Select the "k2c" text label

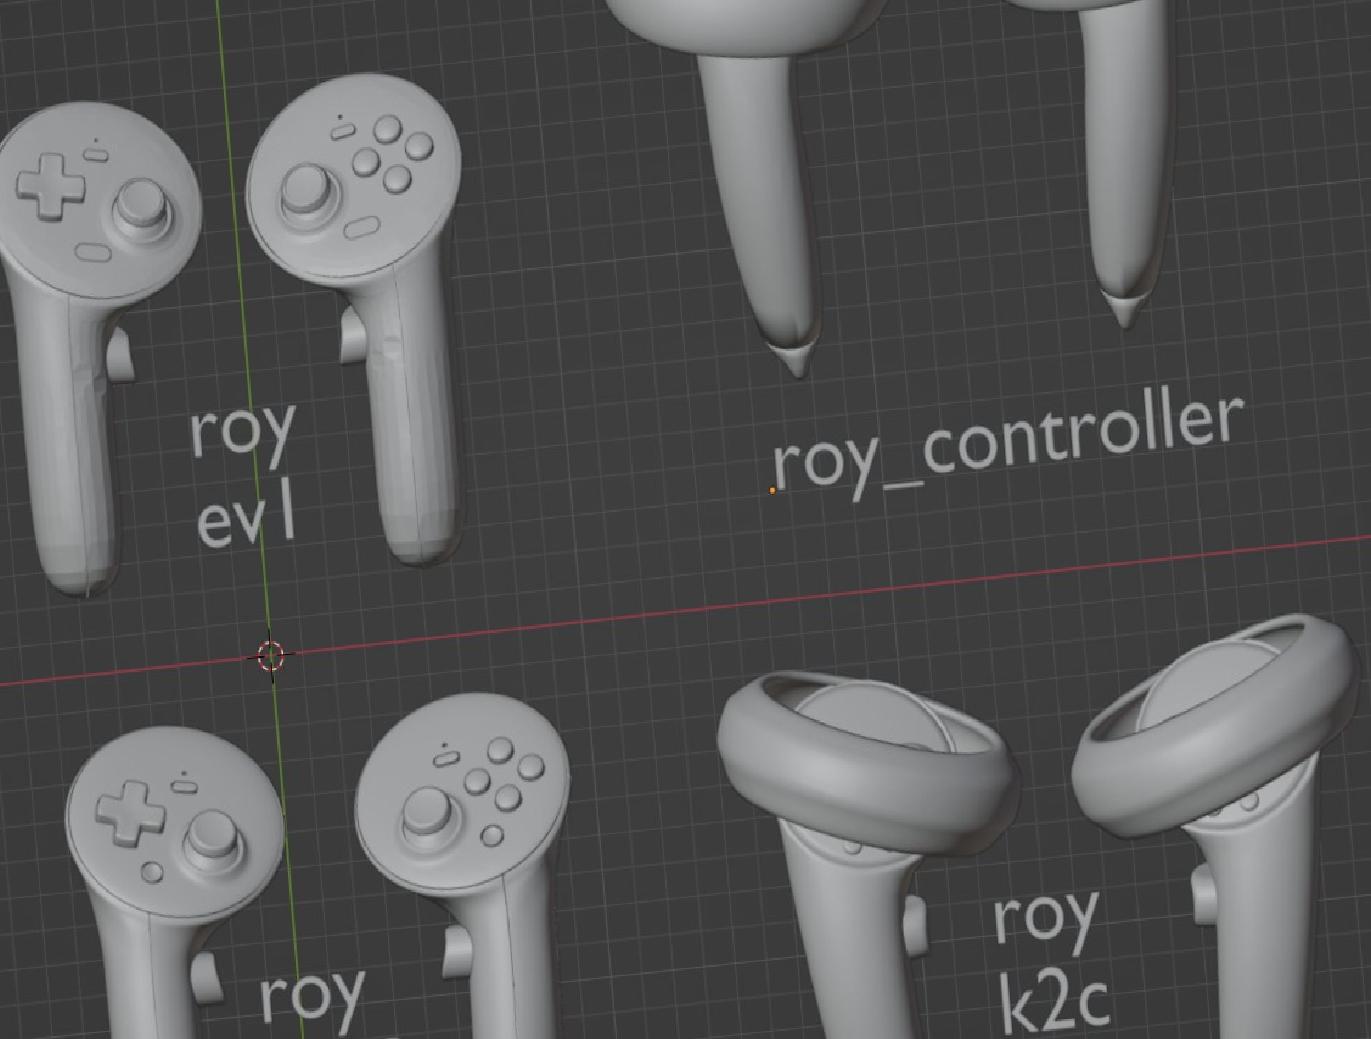(x=1054, y=1003)
